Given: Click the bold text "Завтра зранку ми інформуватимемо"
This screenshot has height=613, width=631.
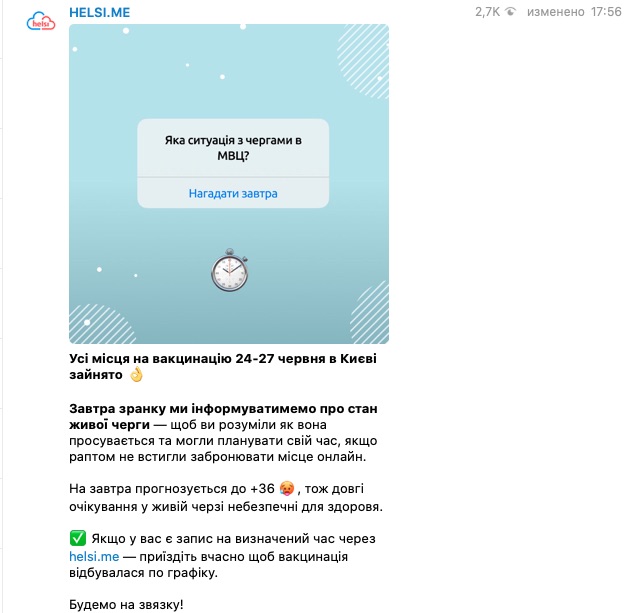Looking at the screenshot, I should click(223, 409).
